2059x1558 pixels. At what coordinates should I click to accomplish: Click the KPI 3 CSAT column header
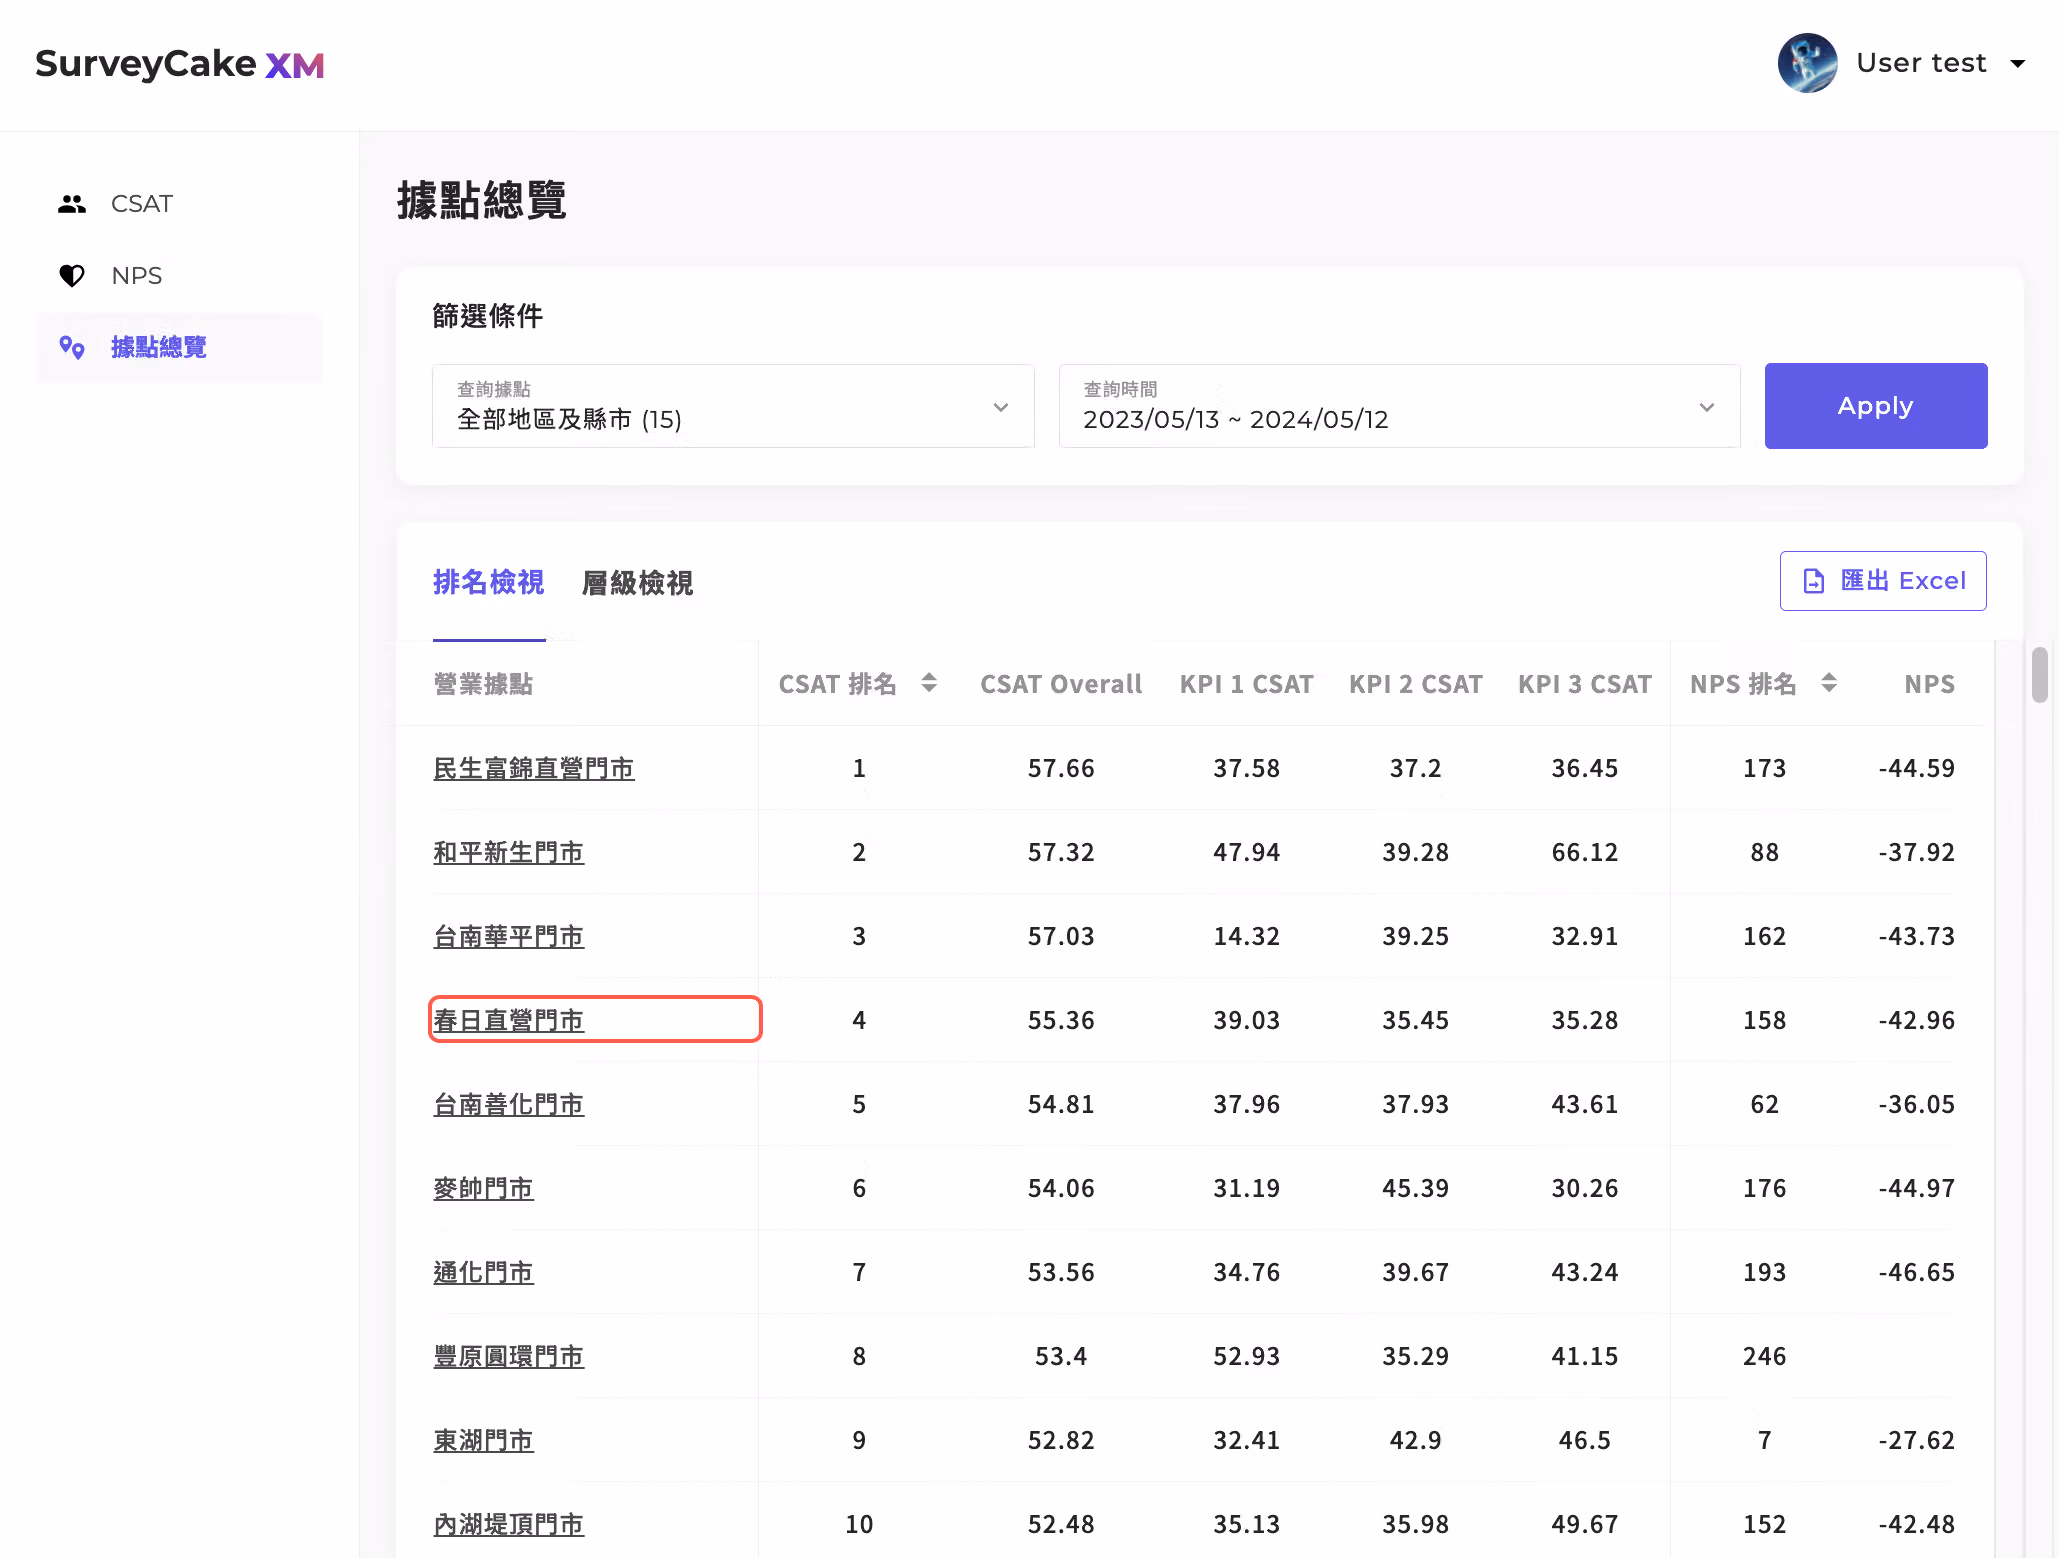pos(1585,684)
